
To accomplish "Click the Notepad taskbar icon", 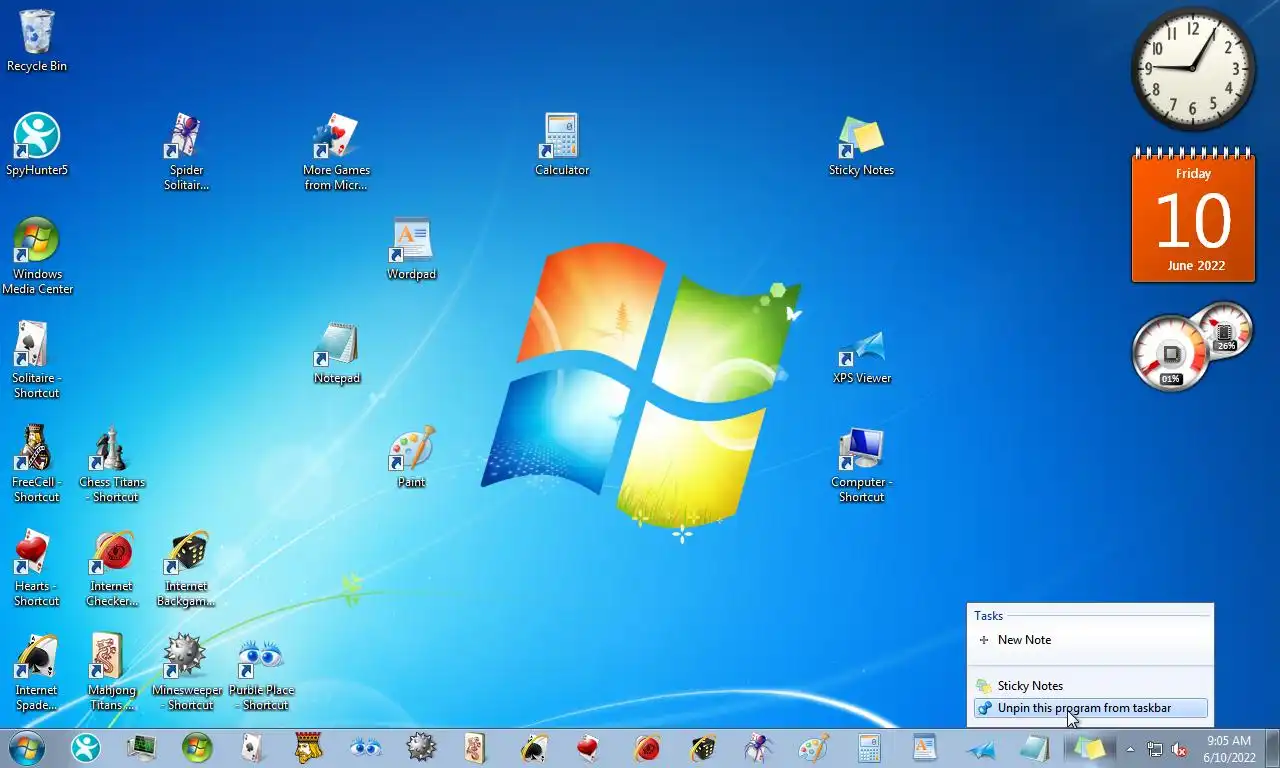I will 1034,747.
